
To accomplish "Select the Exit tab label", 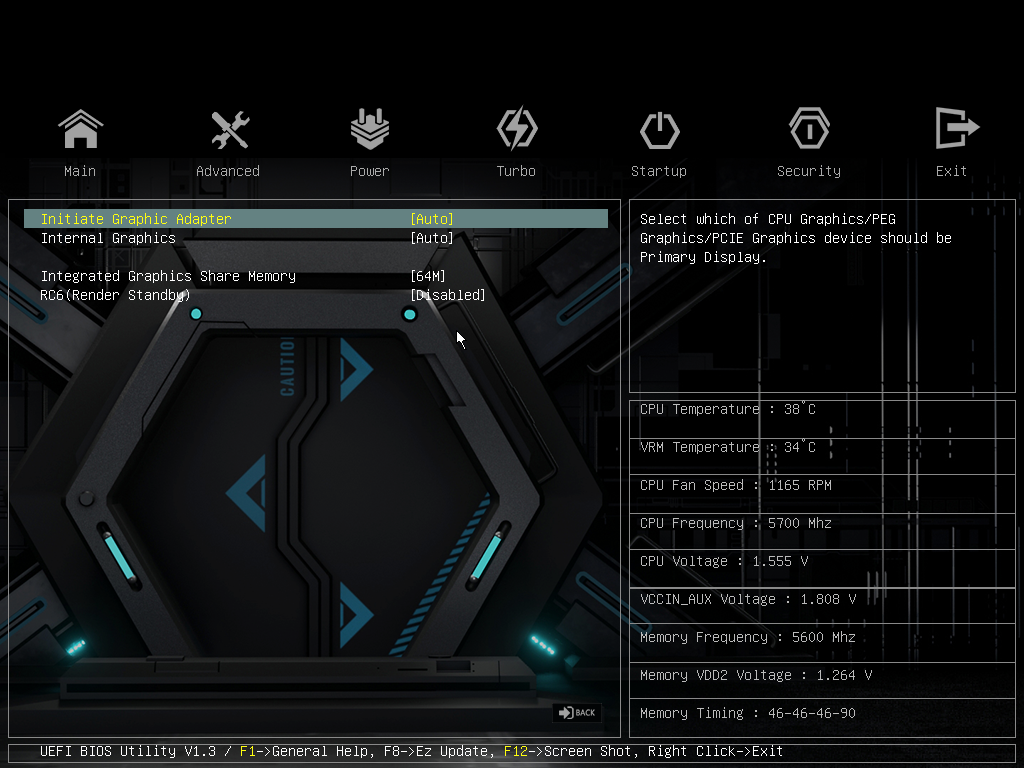I will pyautogui.click(x=951, y=171).
